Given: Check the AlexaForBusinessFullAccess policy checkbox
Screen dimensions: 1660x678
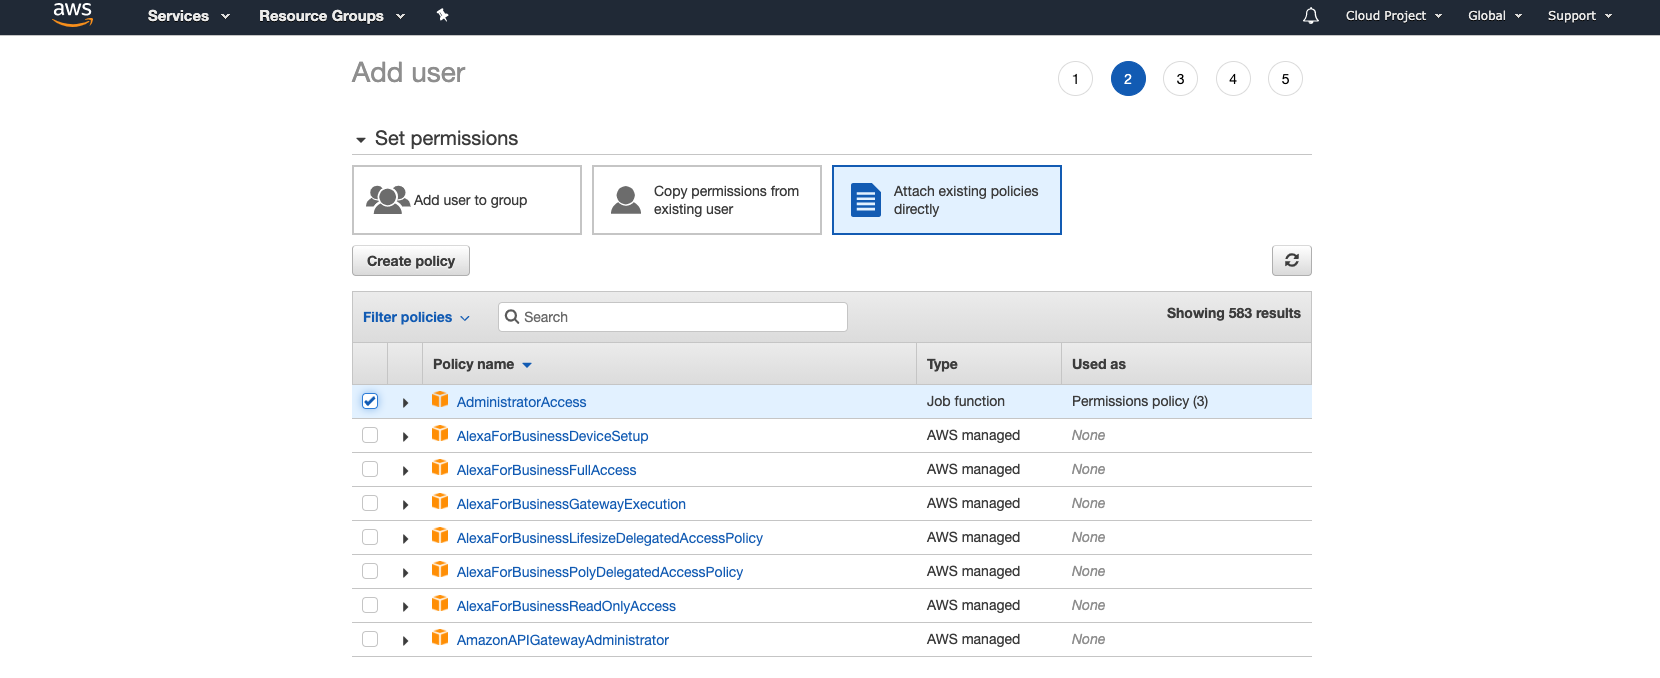Looking at the screenshot, I should [370, 469].
